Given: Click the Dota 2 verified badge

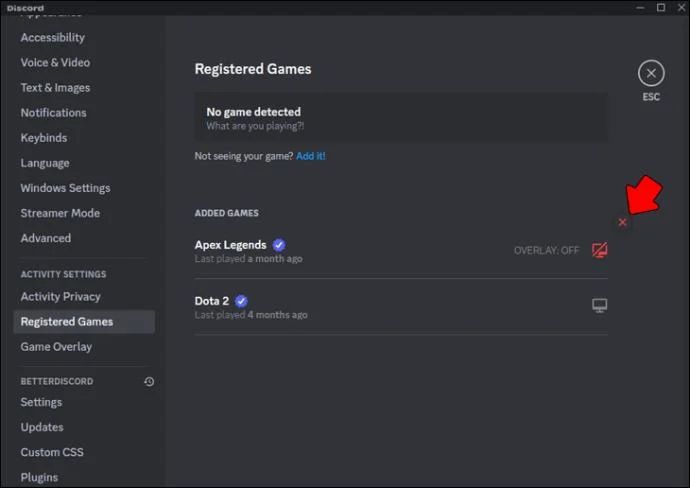Looking at the screenshot, I should [x=241, y=301].
